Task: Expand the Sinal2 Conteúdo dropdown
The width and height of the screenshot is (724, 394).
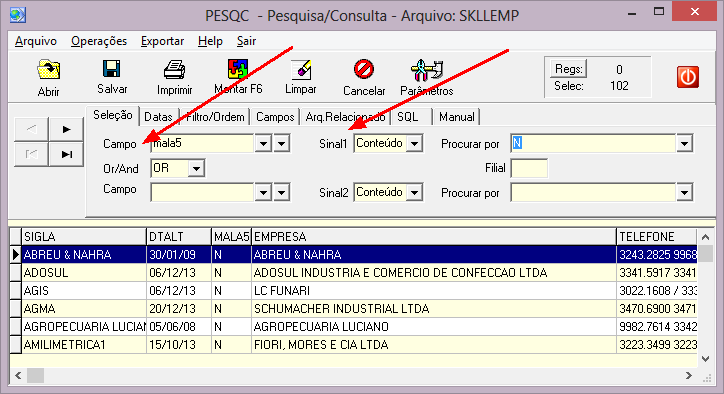Action: click(x=415, y=192)
